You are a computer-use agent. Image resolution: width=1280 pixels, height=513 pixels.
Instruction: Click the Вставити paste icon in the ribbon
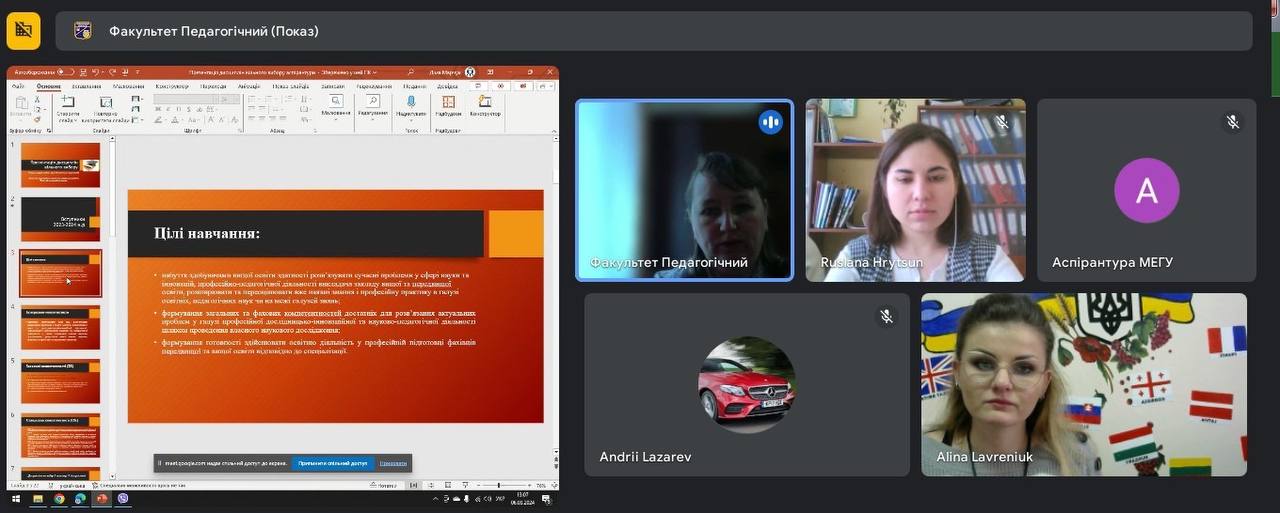click(22, 102)
